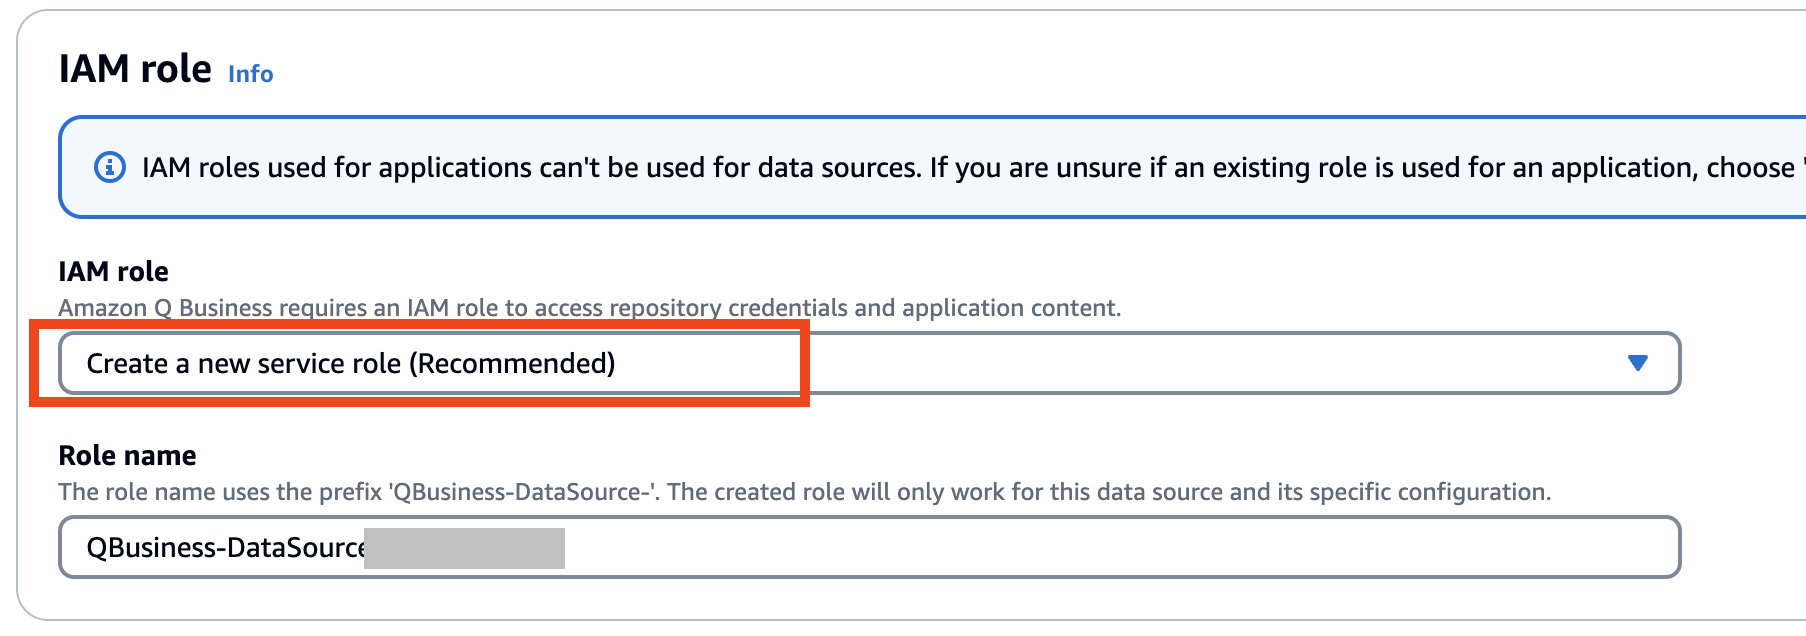The image size is (1806, 636).
Task: Select 'Create a new service role (Recommended)' field
Action: click(869, 363)
